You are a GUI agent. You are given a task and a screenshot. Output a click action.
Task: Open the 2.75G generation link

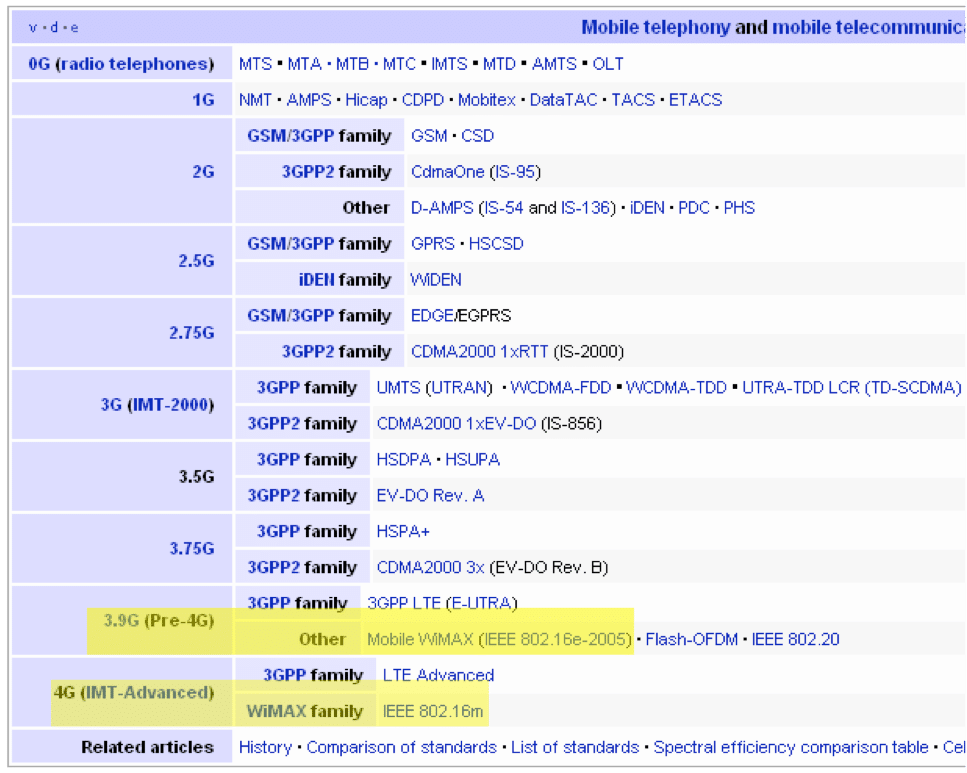[x=192, y=333]
